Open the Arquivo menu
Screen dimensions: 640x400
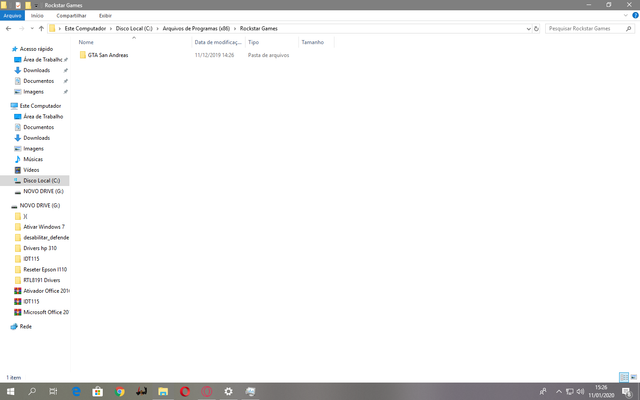(12, 16)
